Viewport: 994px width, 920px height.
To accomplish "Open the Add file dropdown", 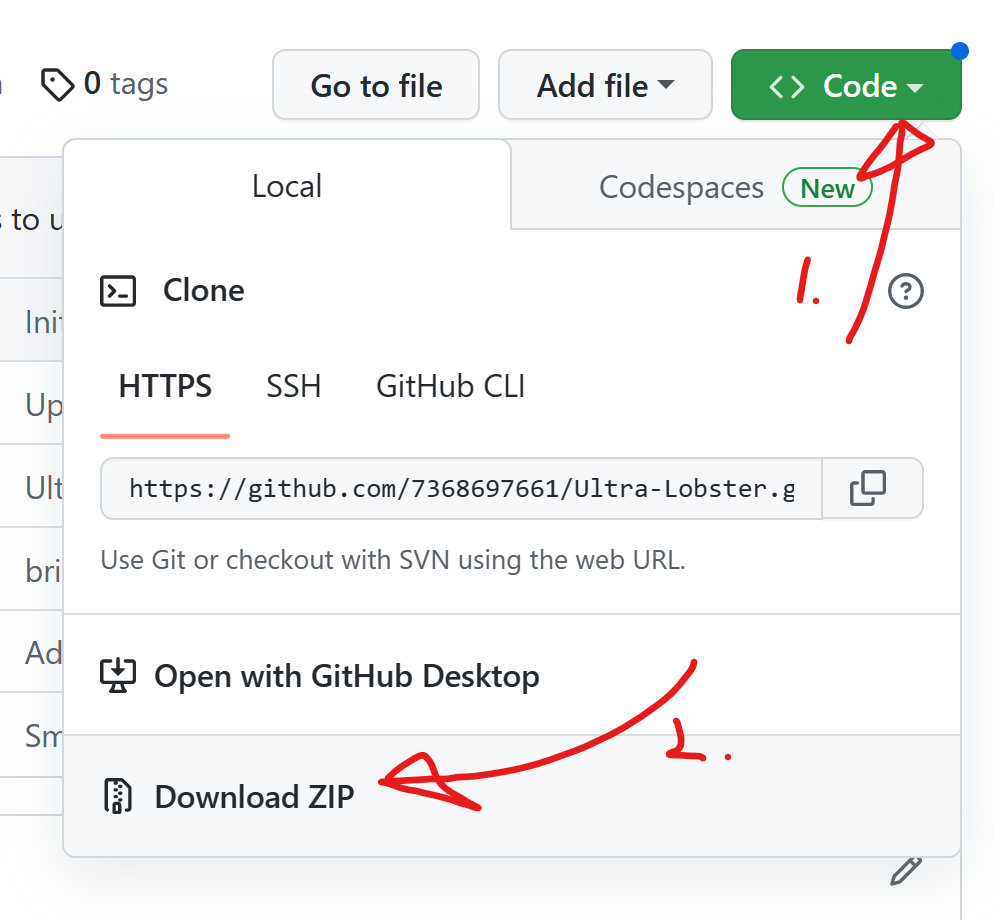I will (604, 85).
